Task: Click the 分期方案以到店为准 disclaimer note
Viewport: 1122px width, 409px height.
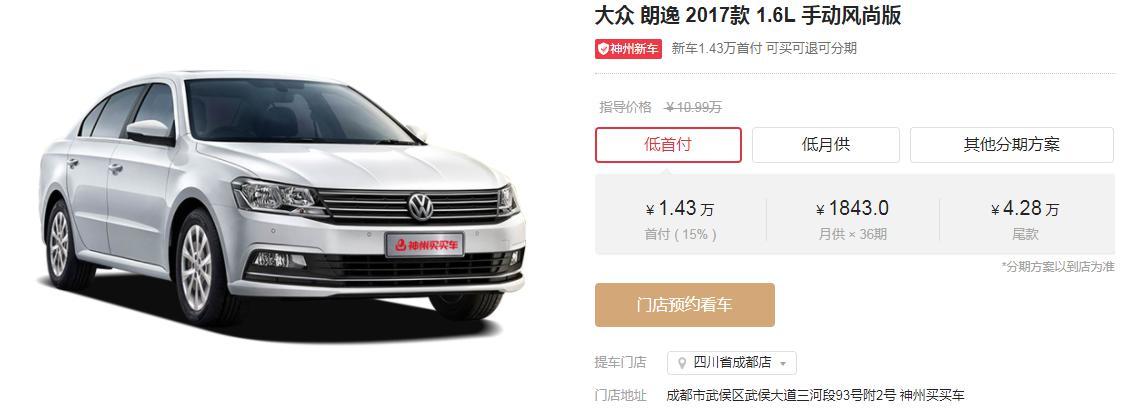Action: coord(1058,266)
